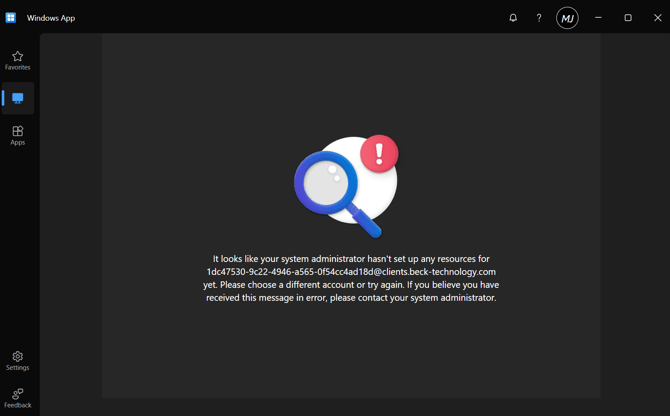Open the MJ account profile menu

(x=567, y=18)
